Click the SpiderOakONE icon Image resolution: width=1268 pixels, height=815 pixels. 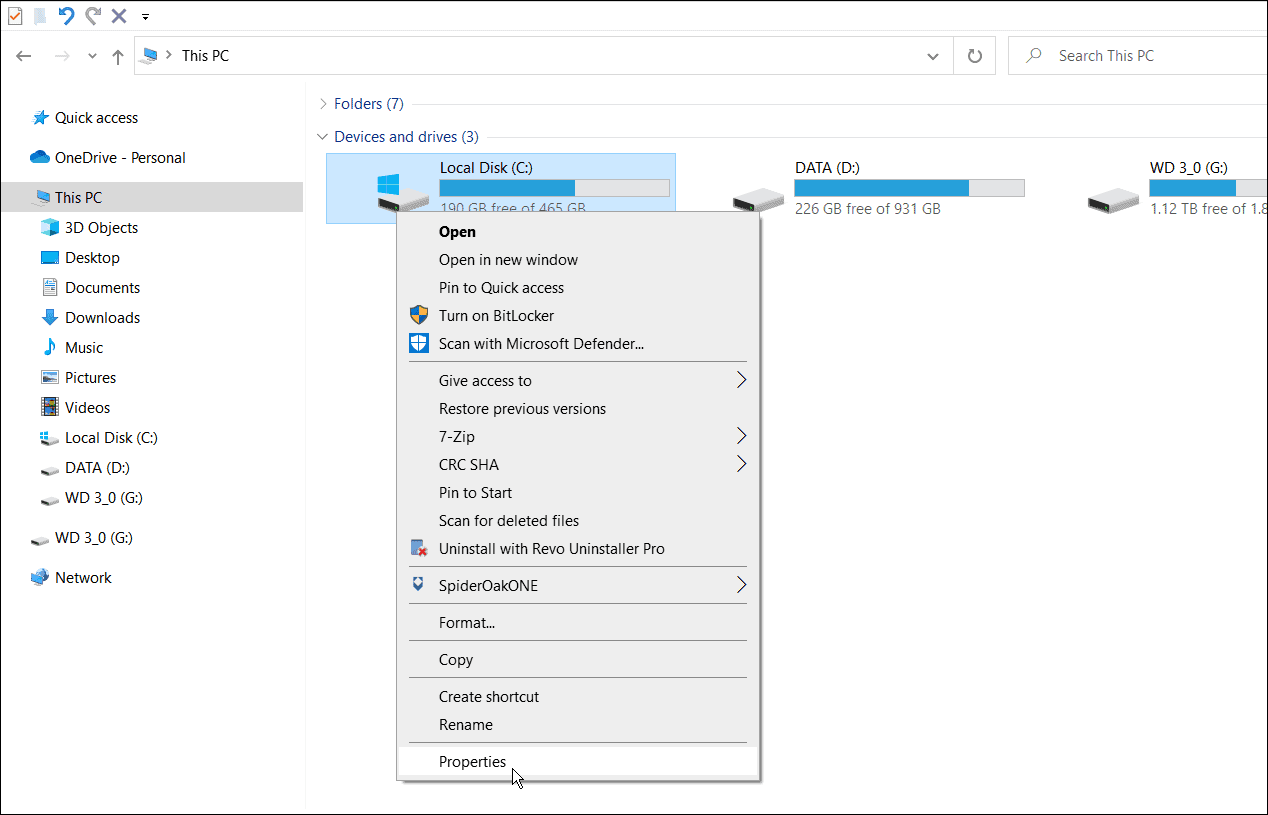(418, 585)
